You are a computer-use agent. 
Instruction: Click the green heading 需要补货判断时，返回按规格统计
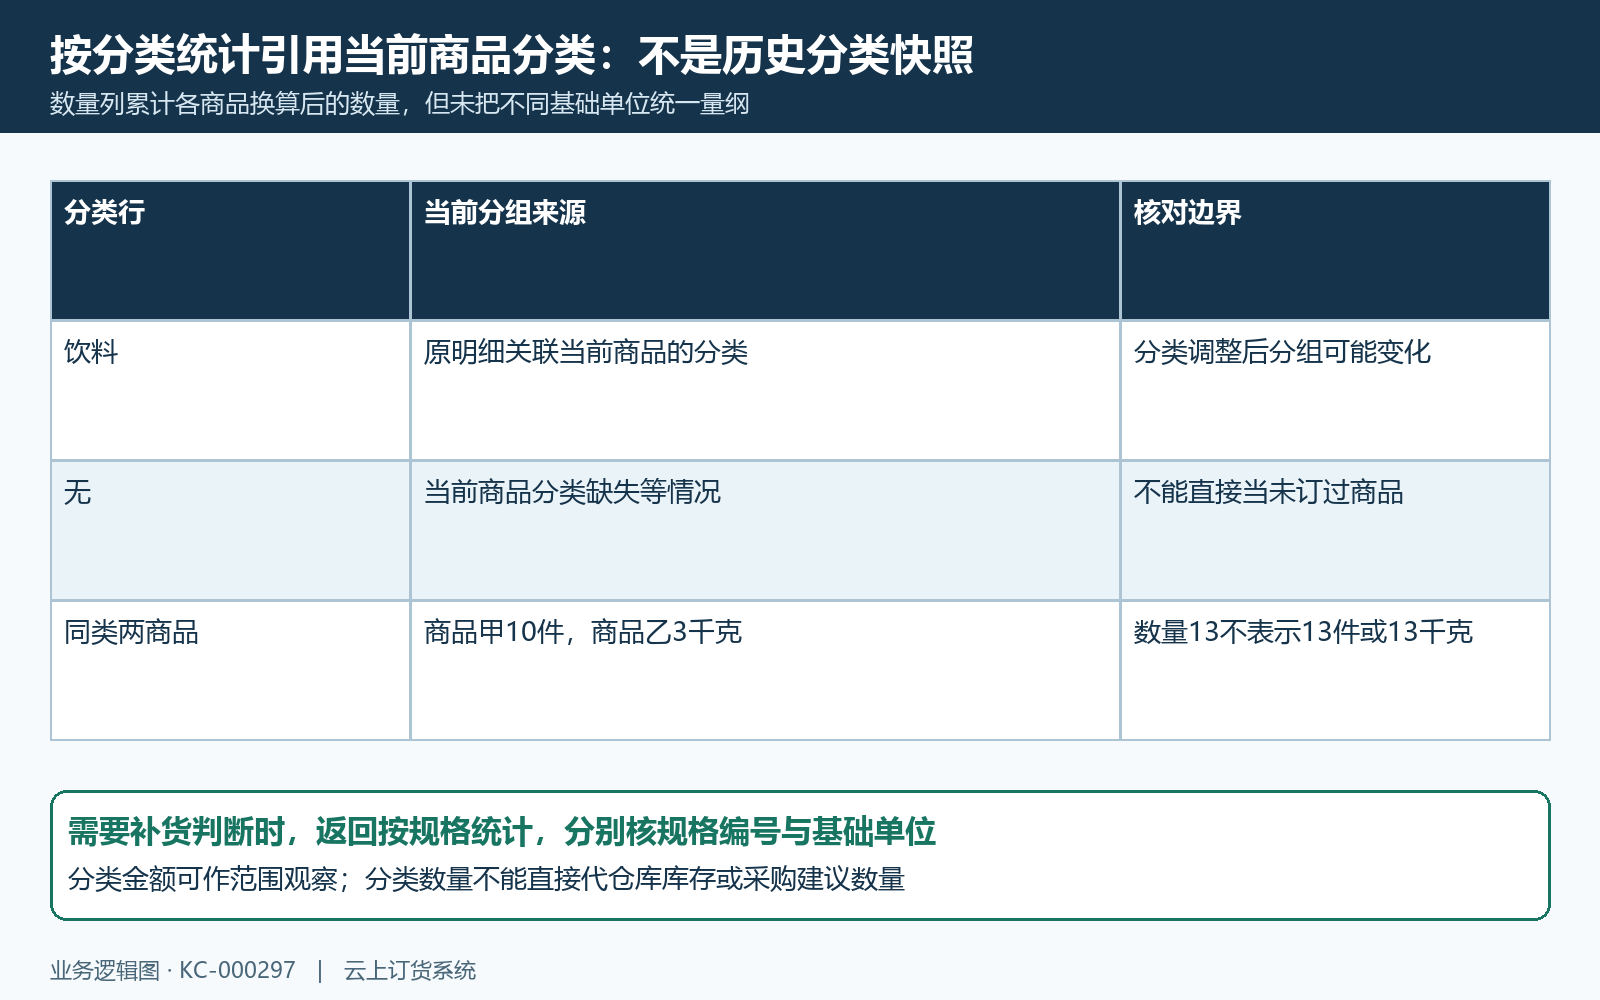tap(501, 832)
